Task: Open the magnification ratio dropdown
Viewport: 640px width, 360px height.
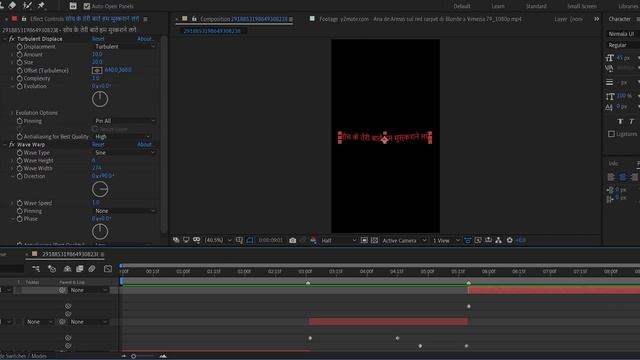Action: coord(218,240)
